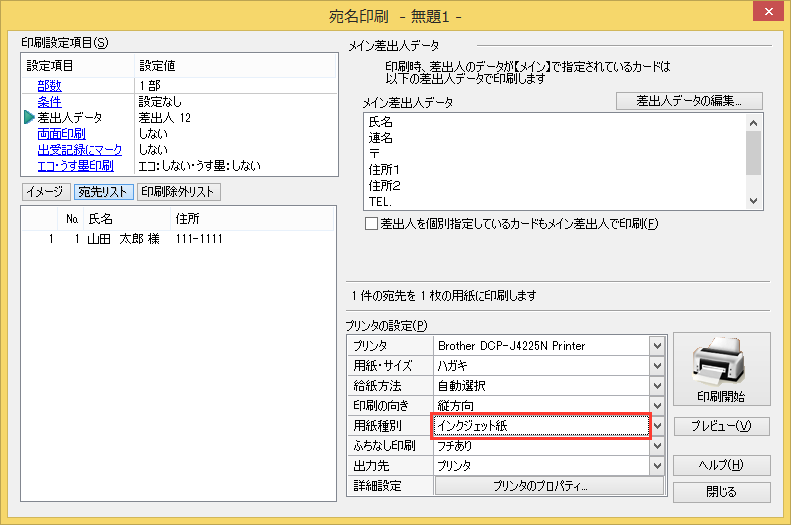This screenshot has height=525, width=791.
Task: Select the フチあり borderless value
Action: pos(541,446)
